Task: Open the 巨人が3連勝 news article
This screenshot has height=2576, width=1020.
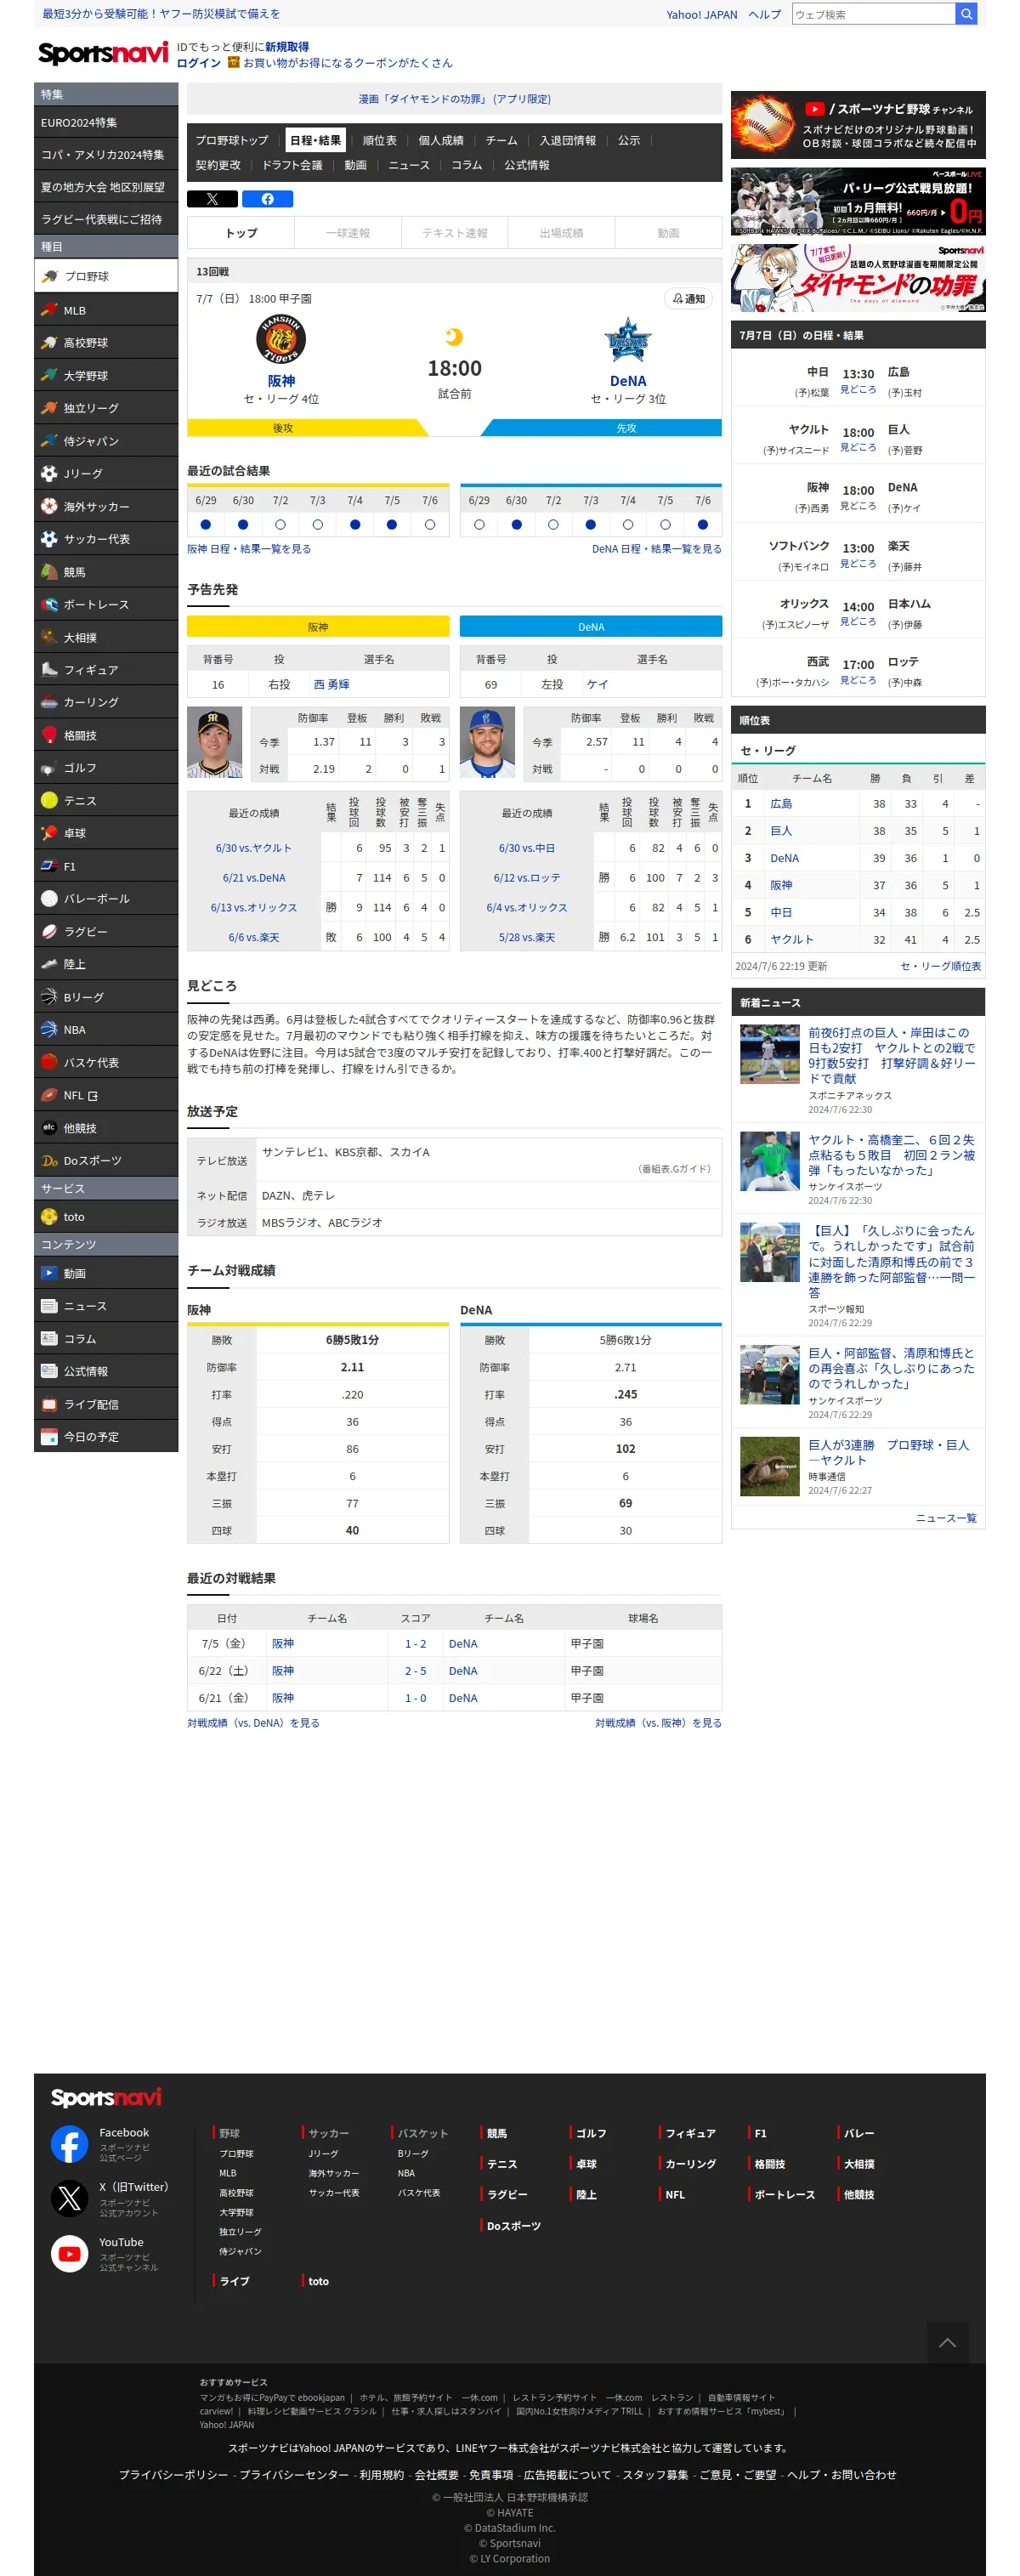Action: pyautogui.click(x=888, y=1452)
